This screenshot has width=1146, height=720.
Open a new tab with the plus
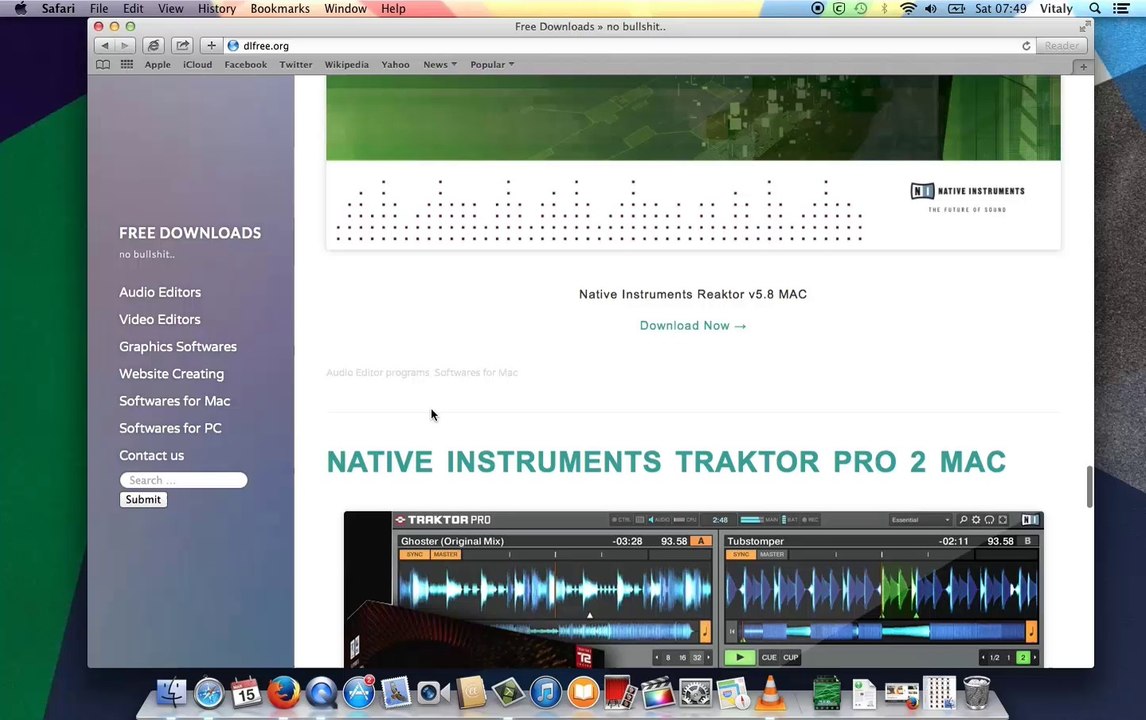[x=1083, y=67]
